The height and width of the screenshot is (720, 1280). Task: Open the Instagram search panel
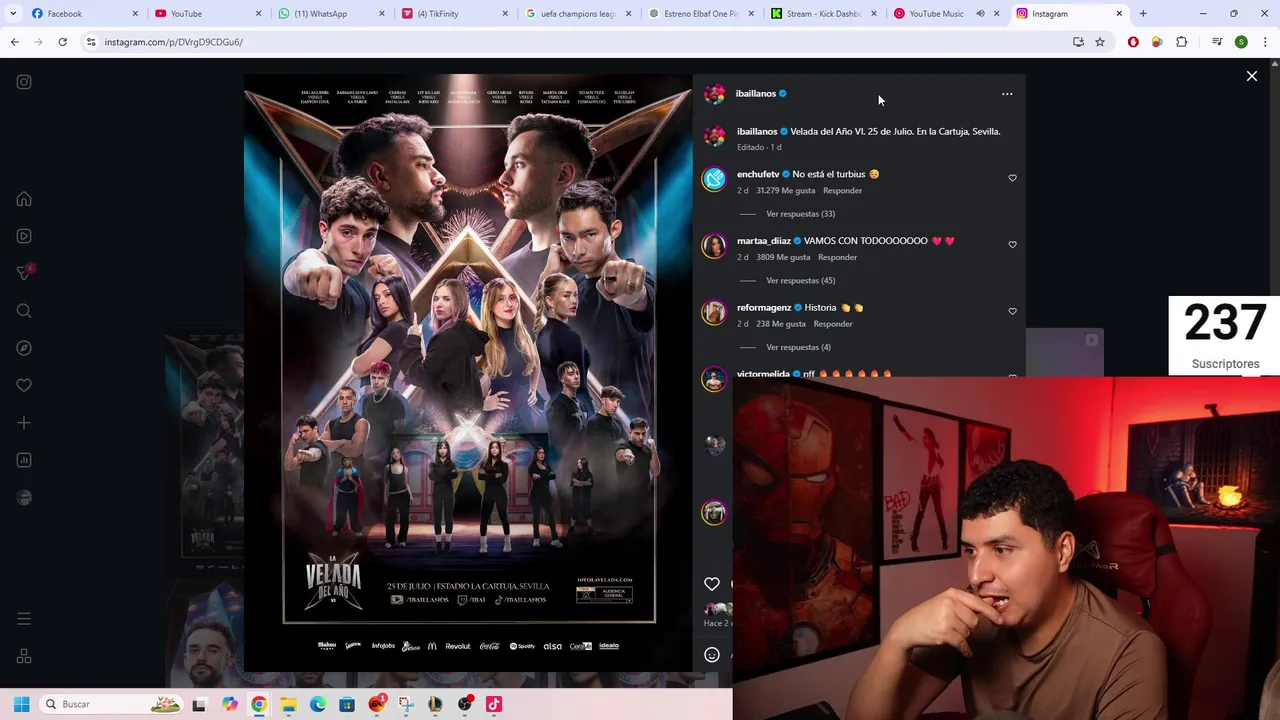[24, 311]
